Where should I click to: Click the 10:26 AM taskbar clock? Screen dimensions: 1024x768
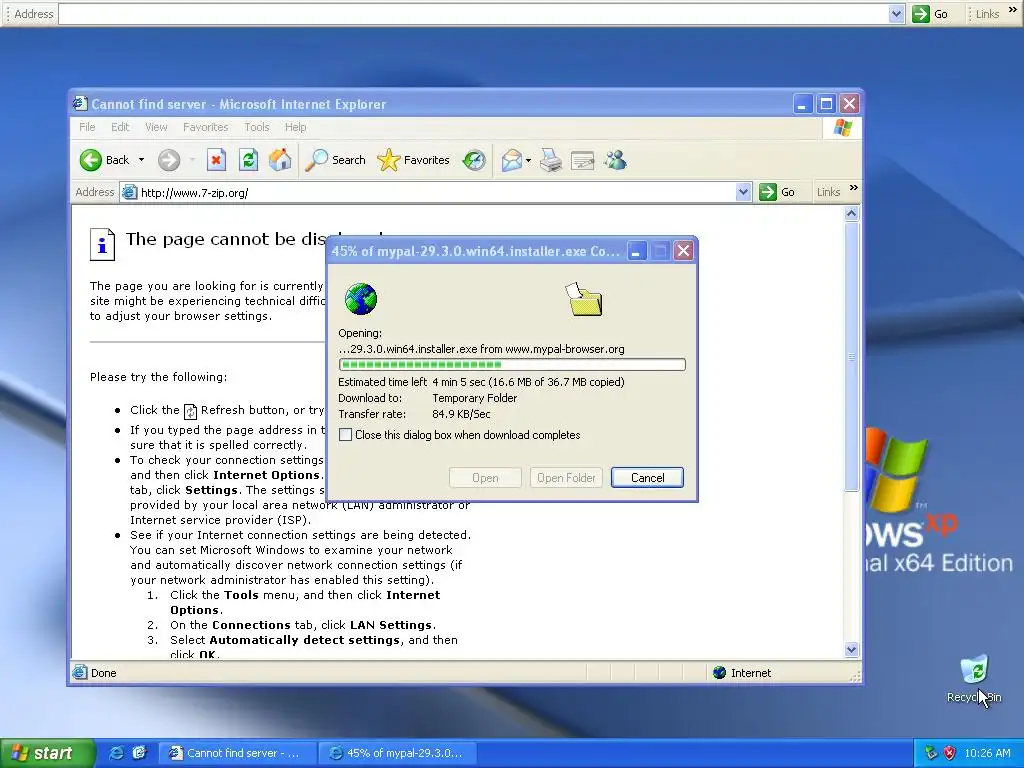click(x=987, y=753)
